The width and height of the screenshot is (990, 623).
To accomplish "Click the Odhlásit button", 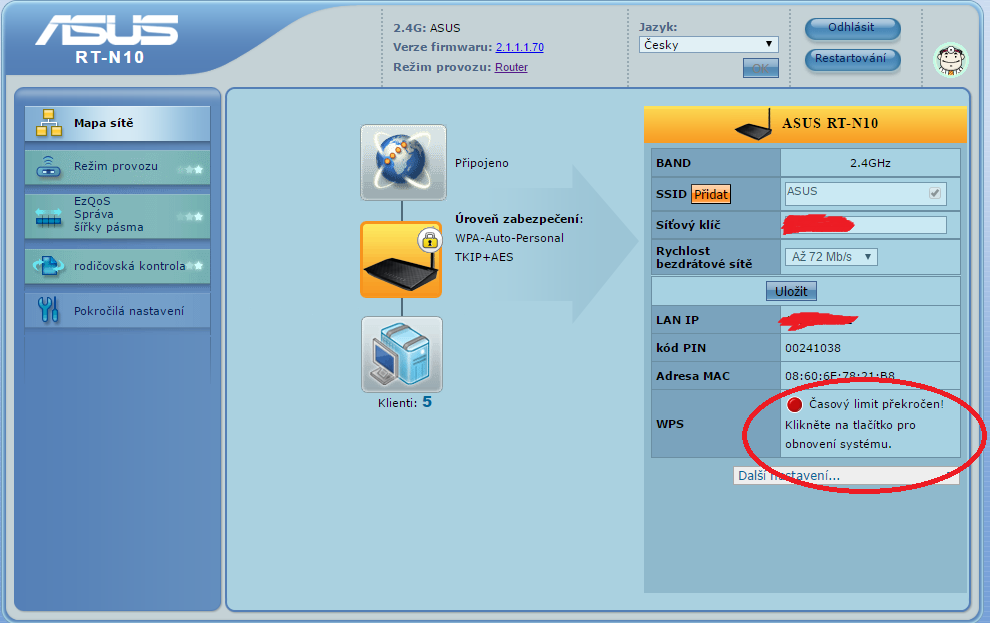I will click(x=852, y=28).
